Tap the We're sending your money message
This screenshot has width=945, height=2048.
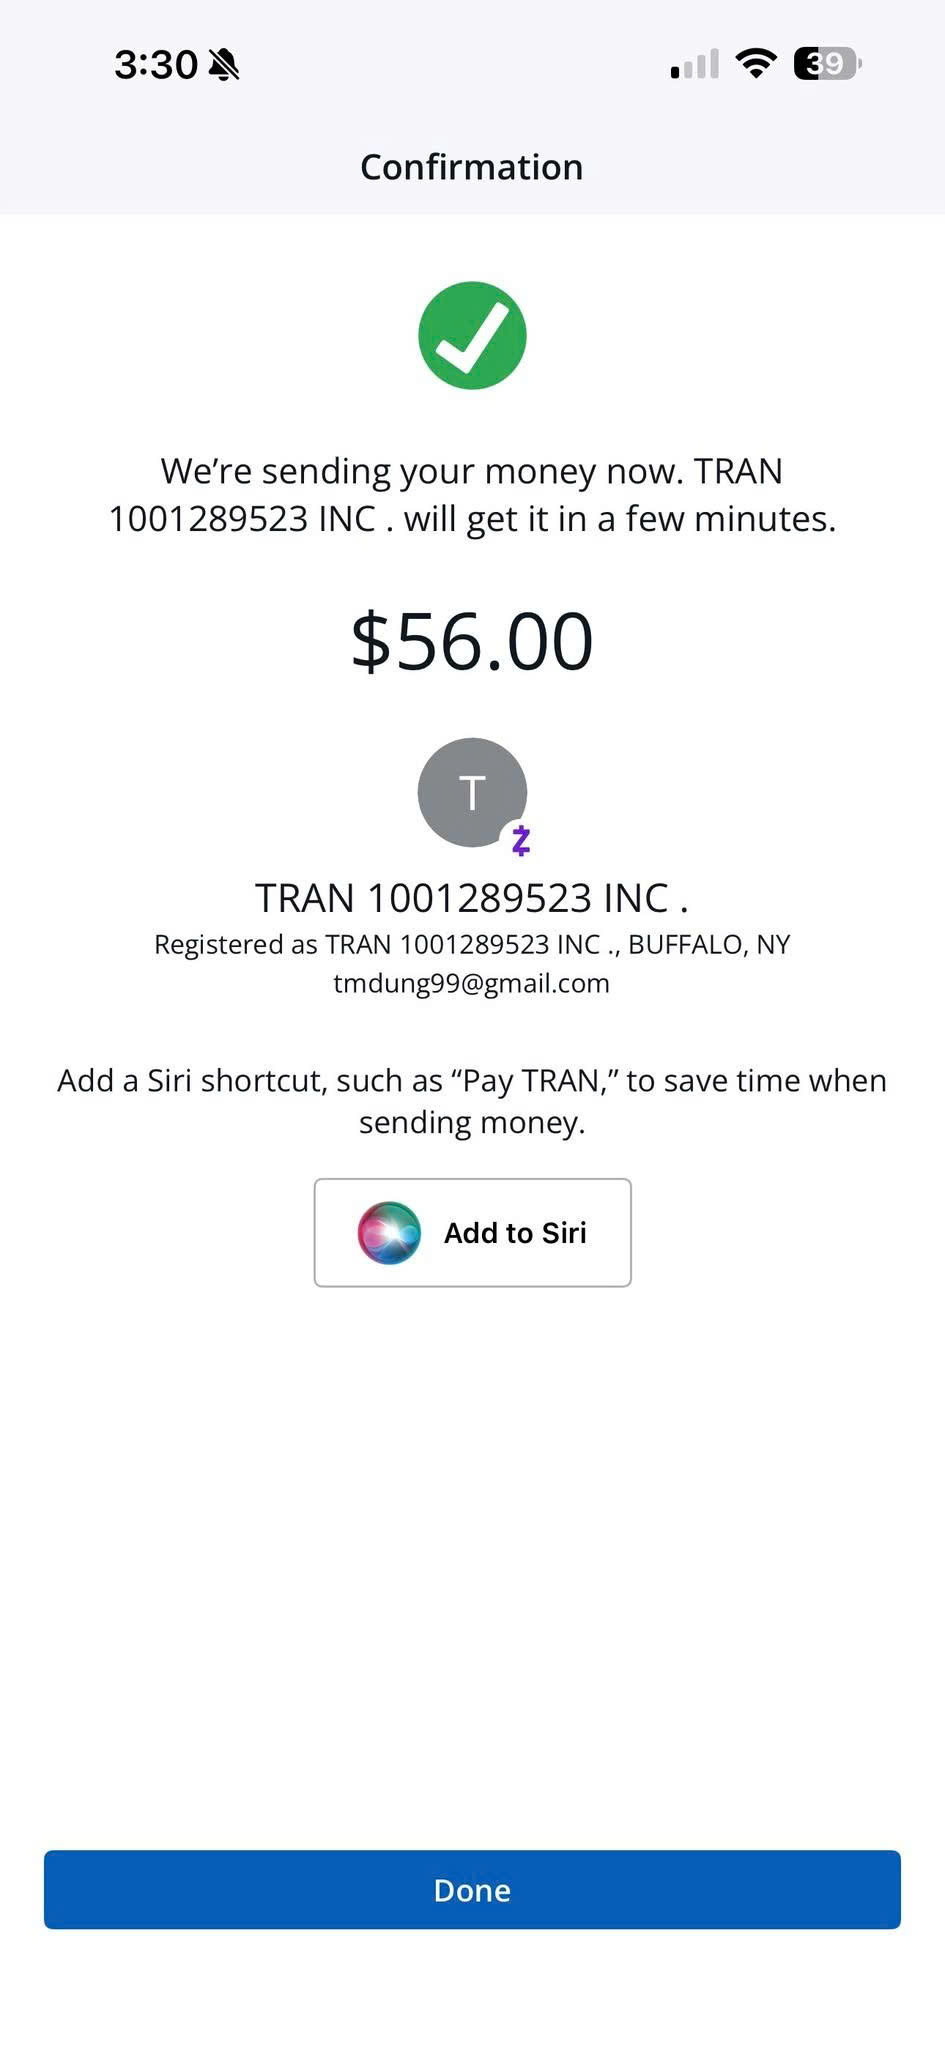[x=472, y=495]
